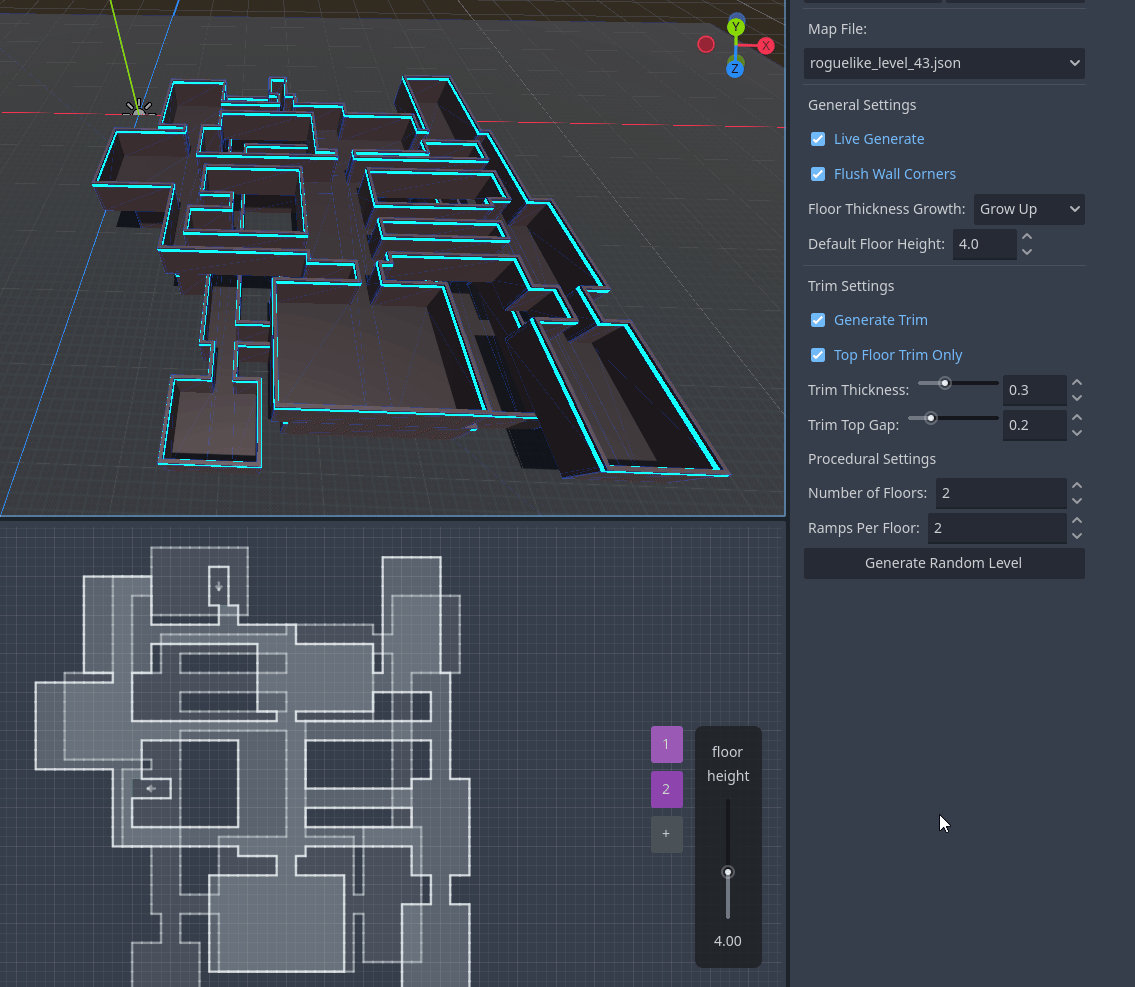Image resolution: width=1135 pixels, height=987 pixels.
Task: Click the Trim Top Gap slider handle
Action: click(931, 418)
